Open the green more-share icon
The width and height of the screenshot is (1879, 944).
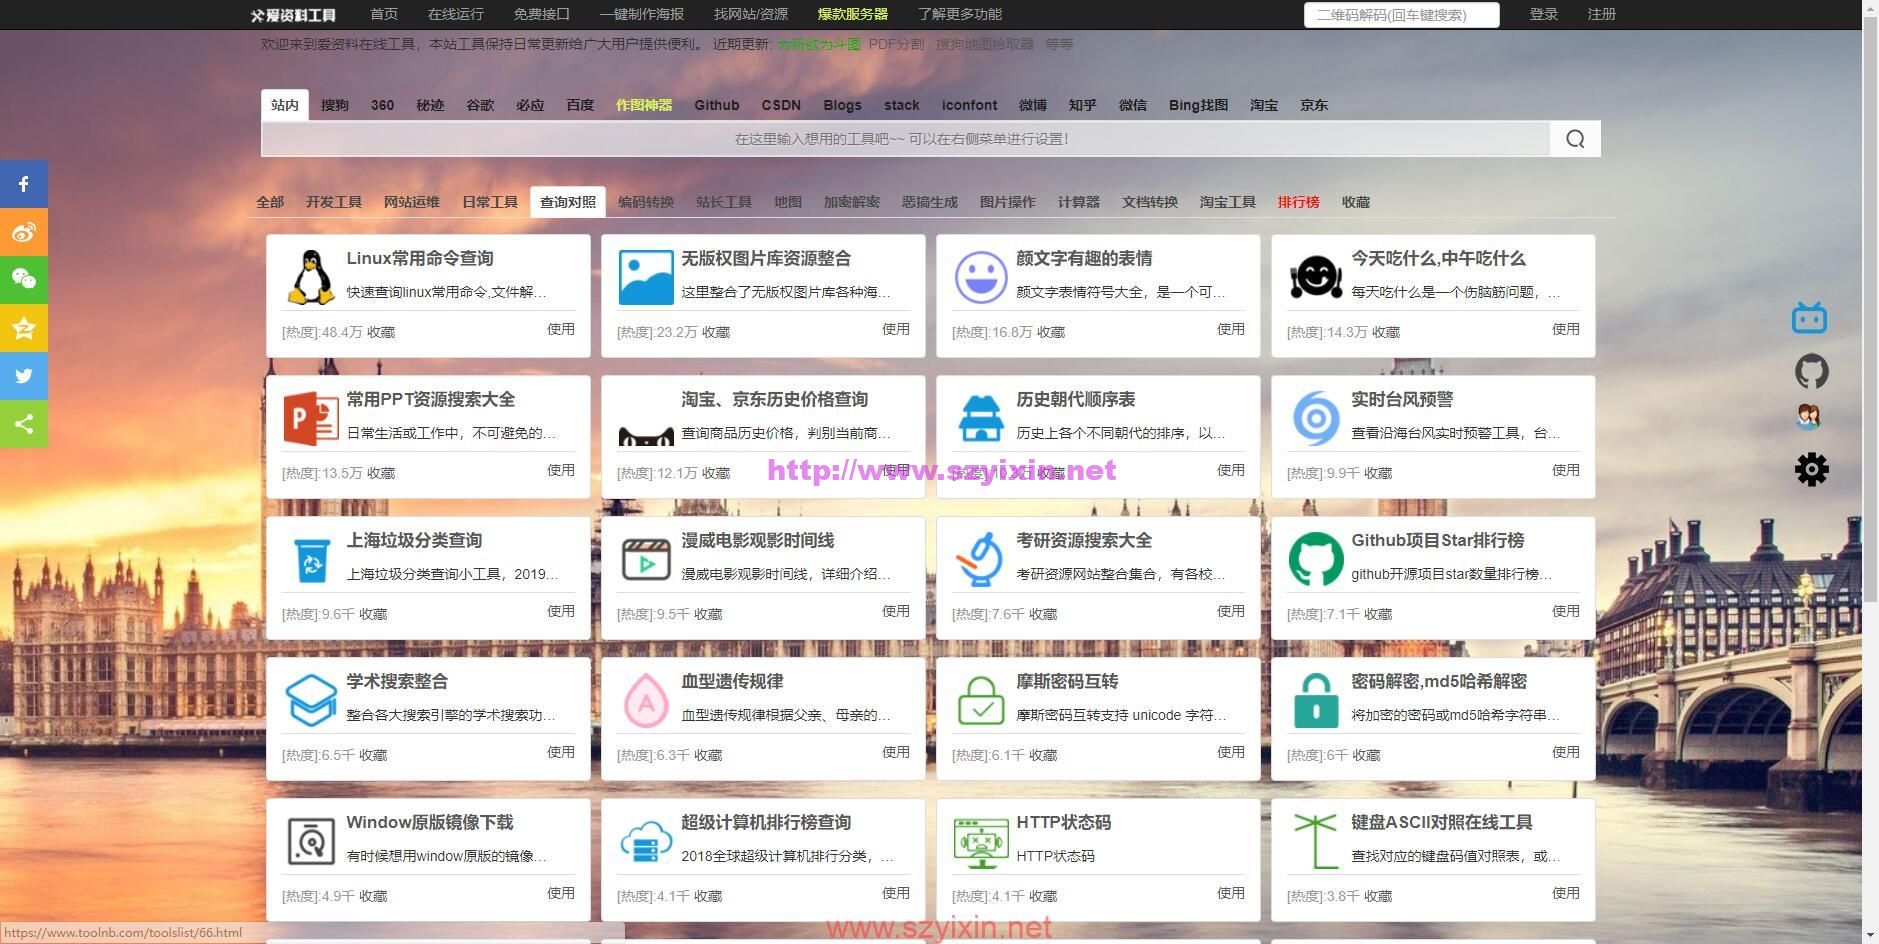pos(24,424)
